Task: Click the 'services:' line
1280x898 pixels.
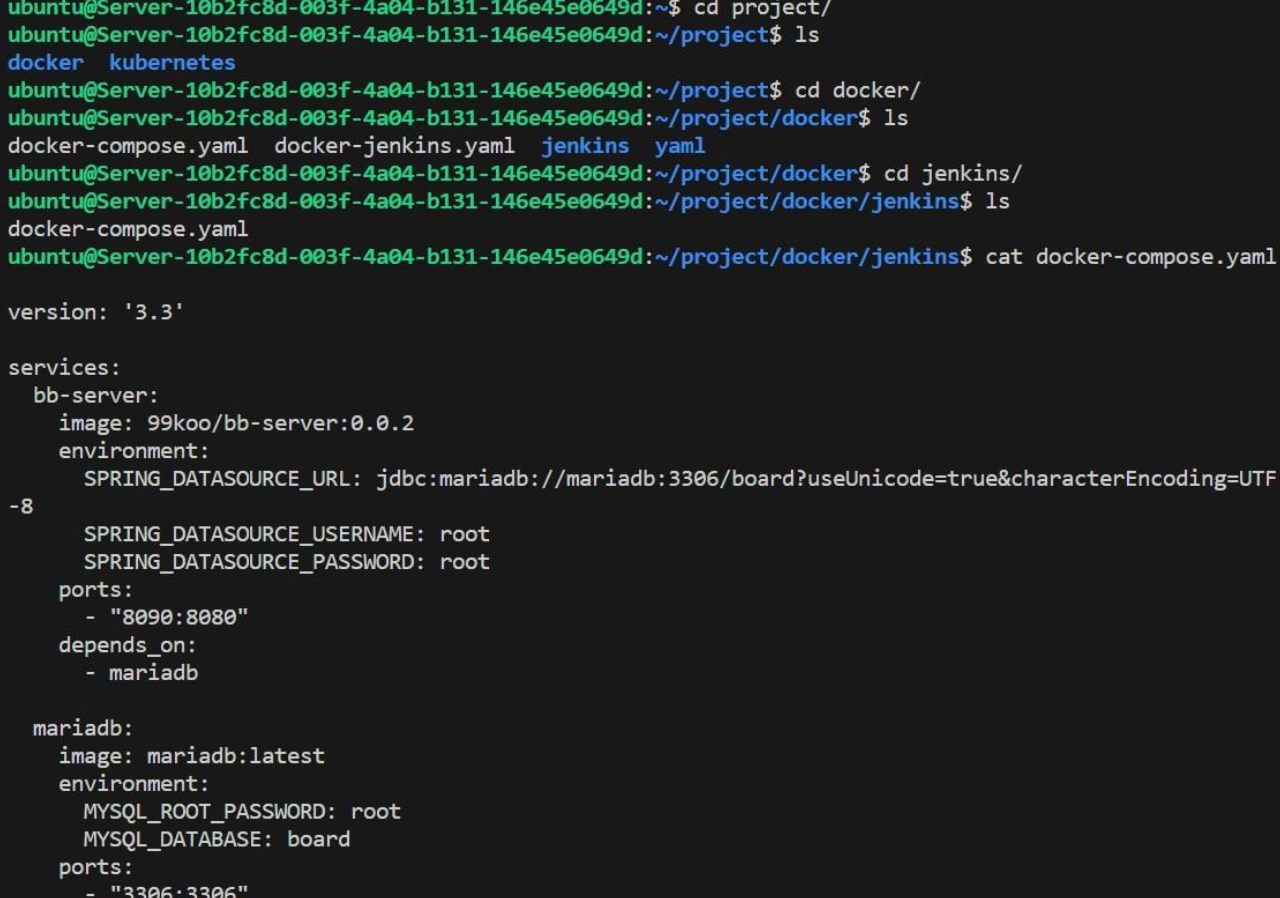Action: (x=64, y=368)
